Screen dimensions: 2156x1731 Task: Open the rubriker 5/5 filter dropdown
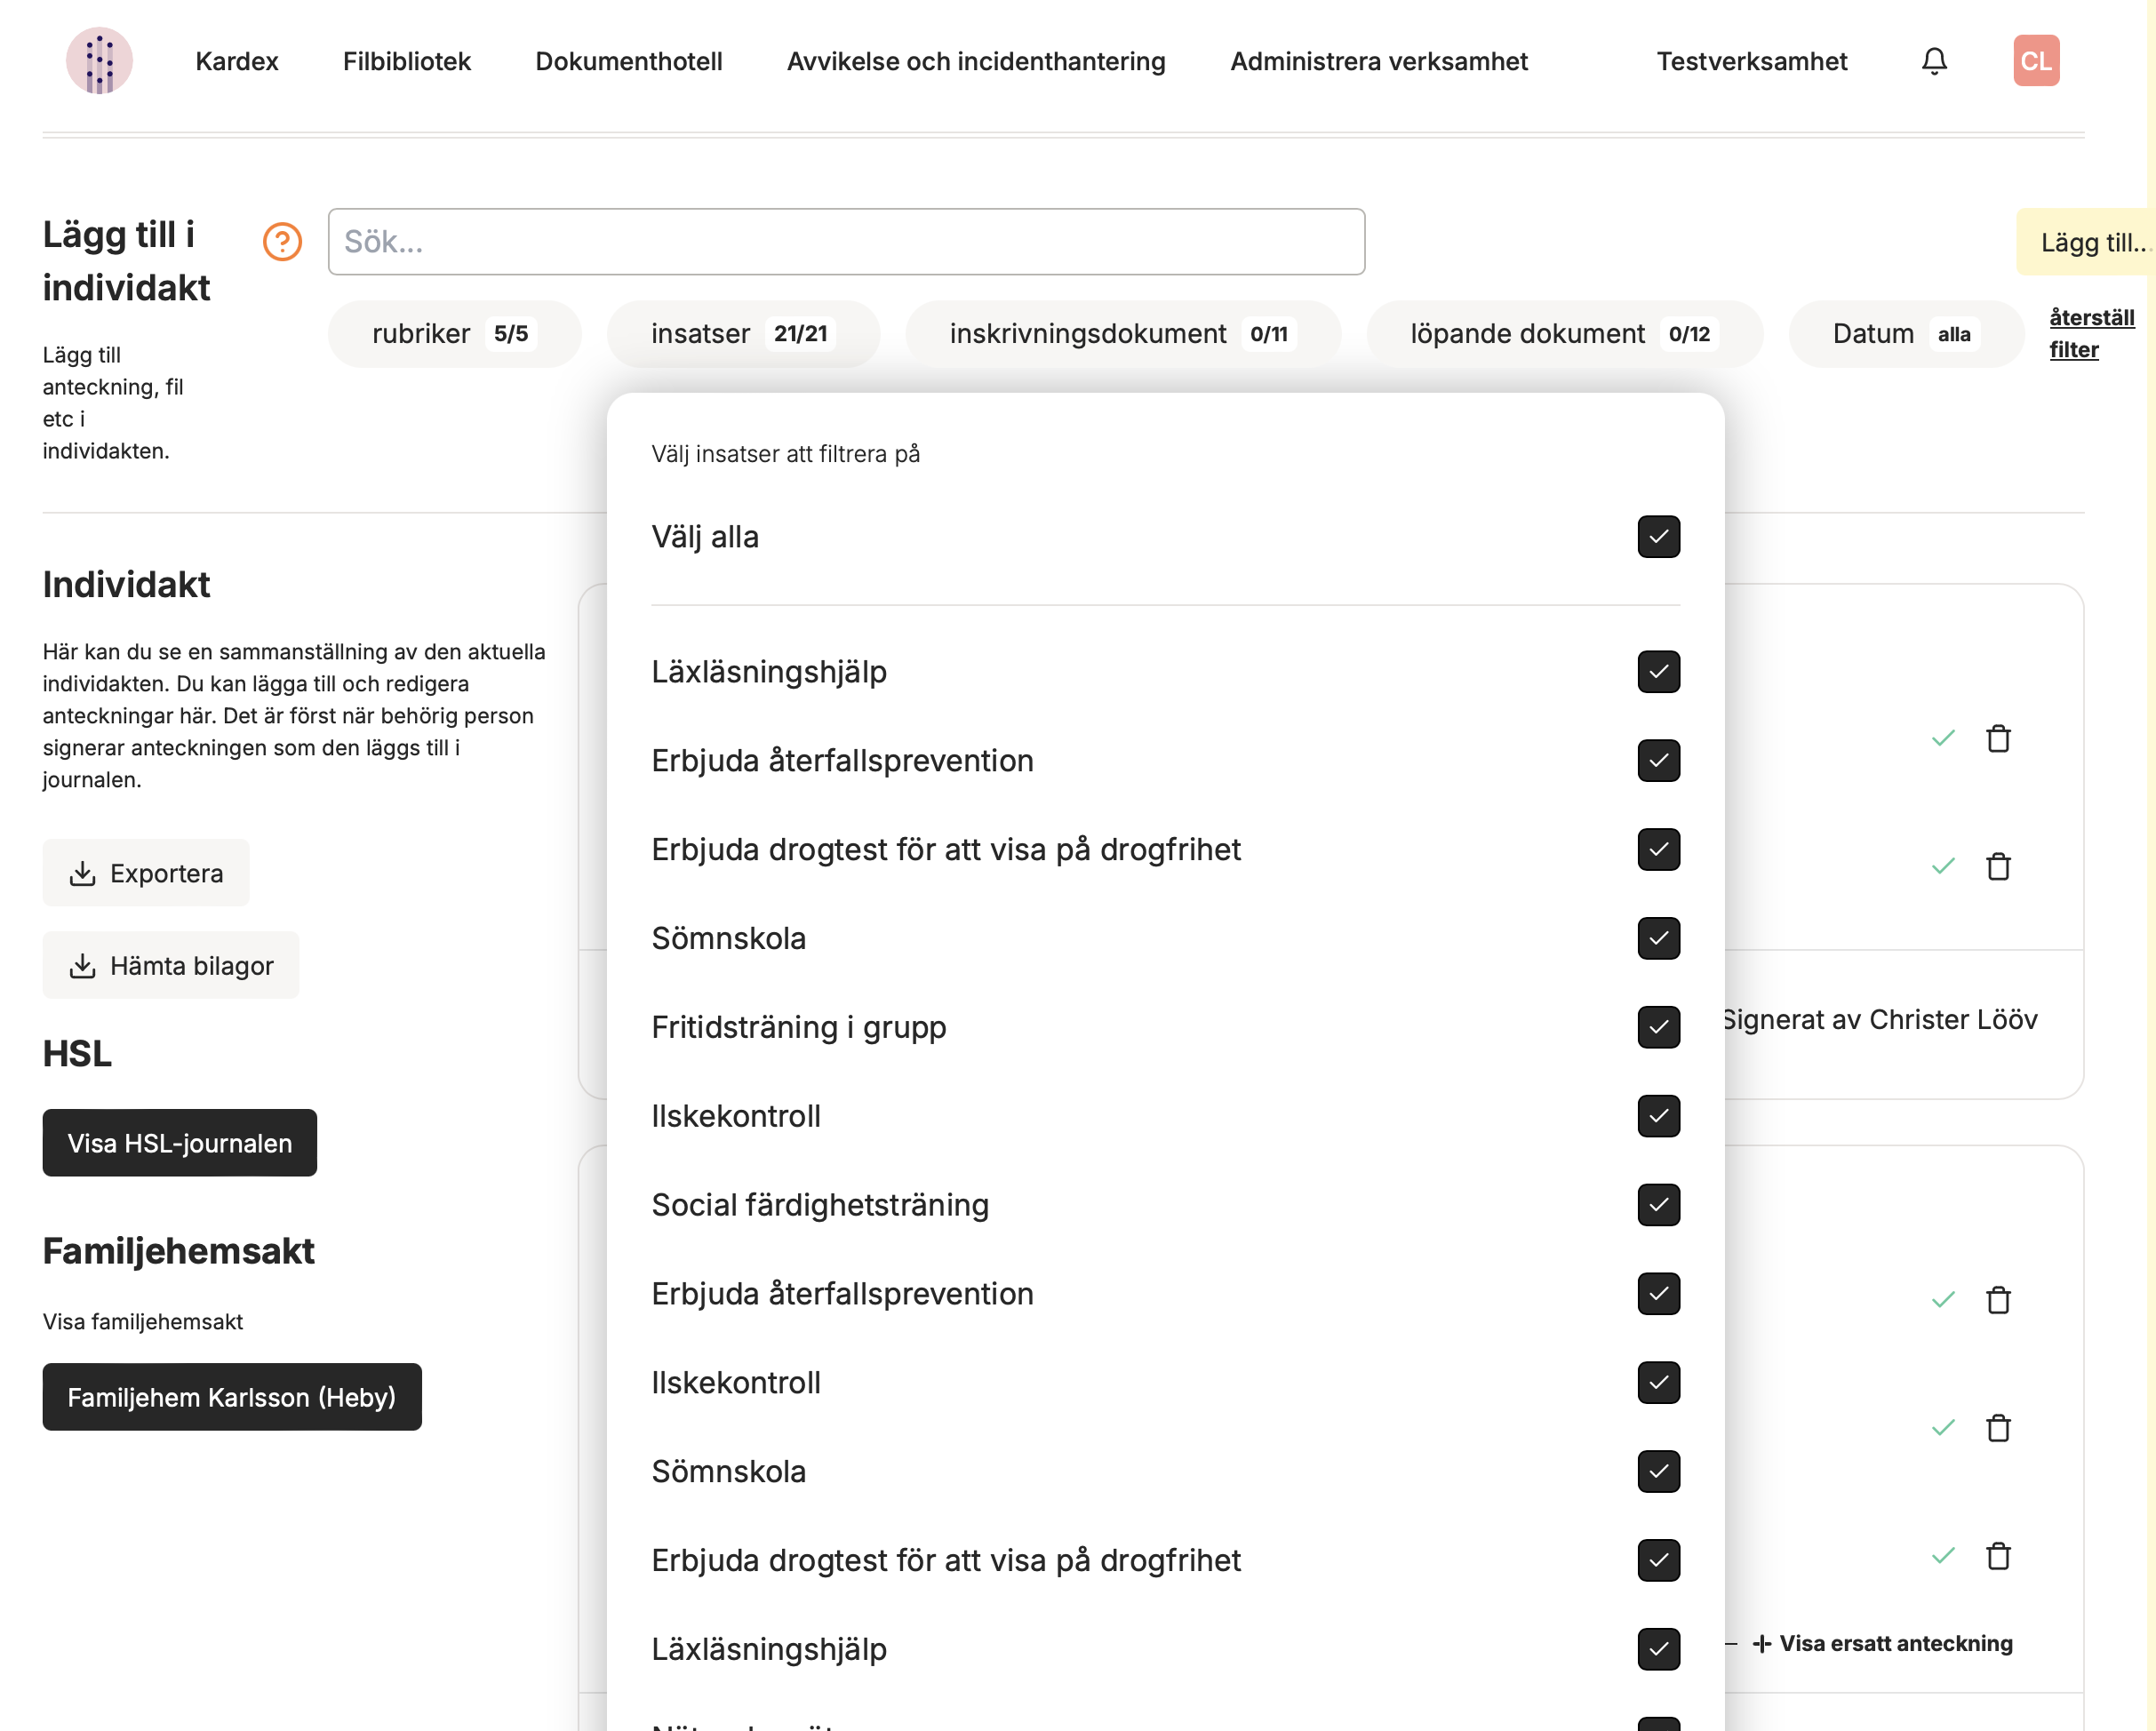click(x=453, y=334)
